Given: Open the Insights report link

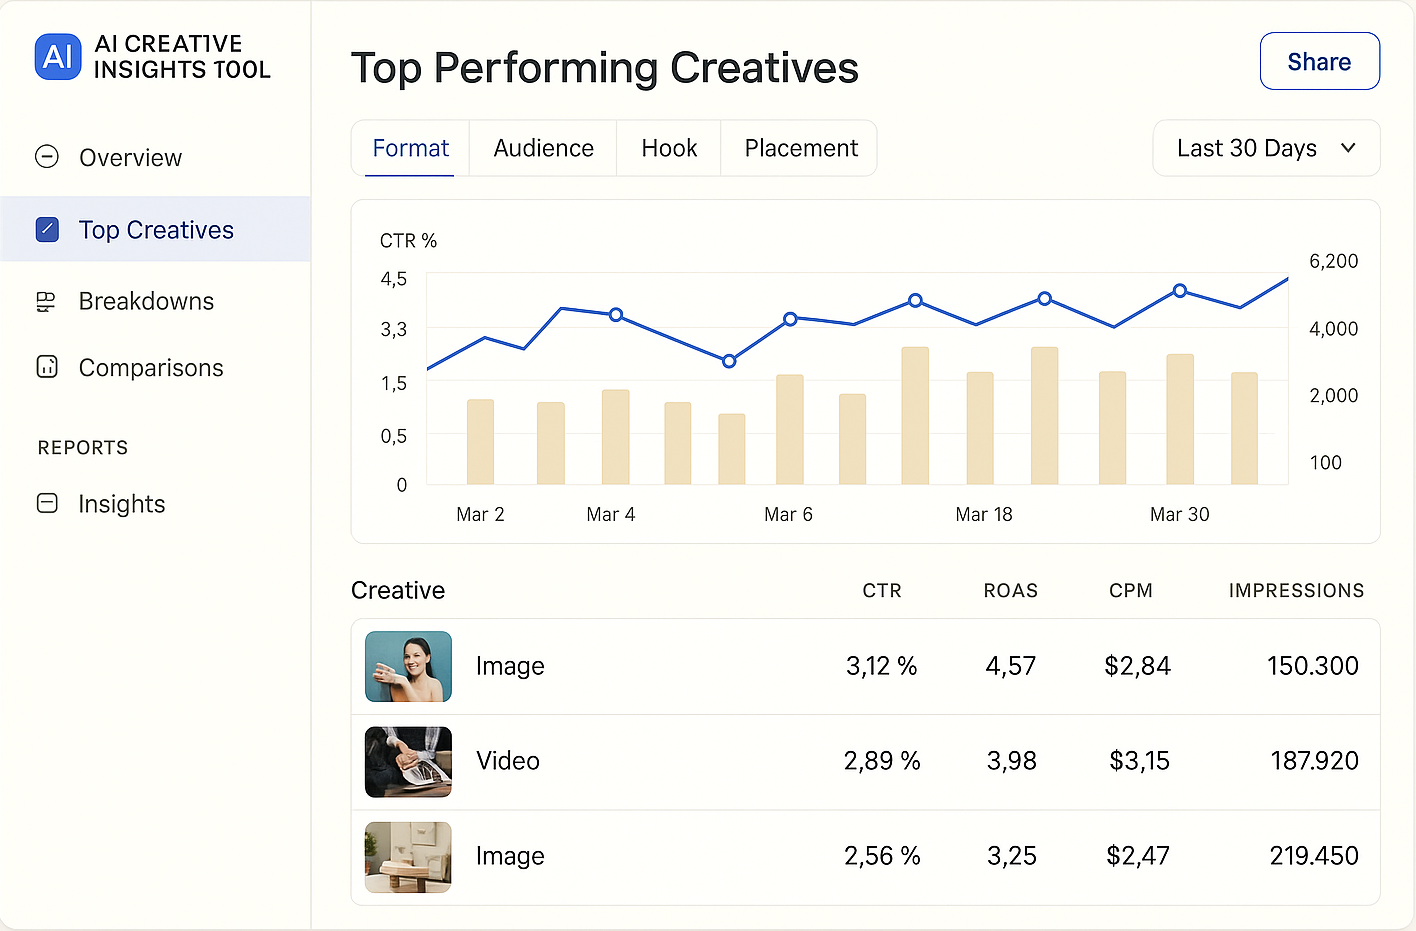Looking at the screenshot, I should coord(122,504).
